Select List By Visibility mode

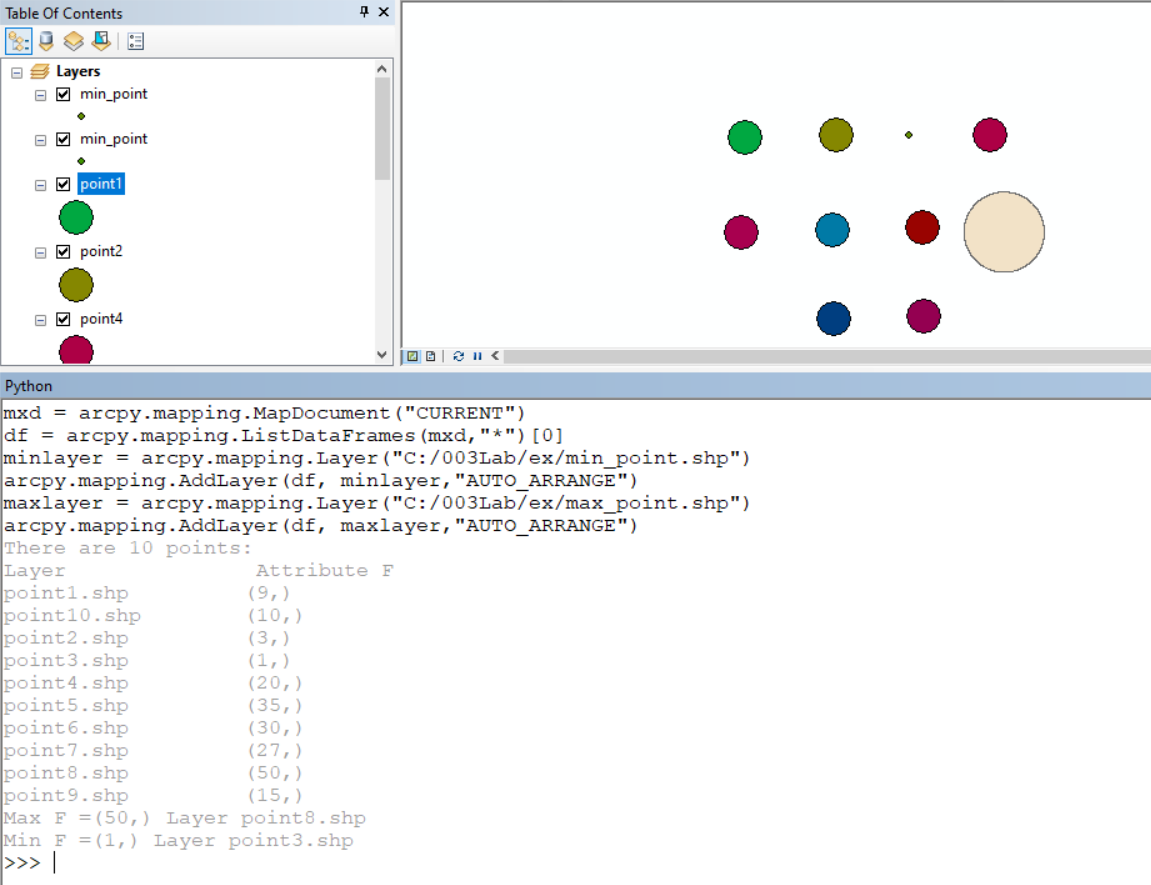[73, 41]
